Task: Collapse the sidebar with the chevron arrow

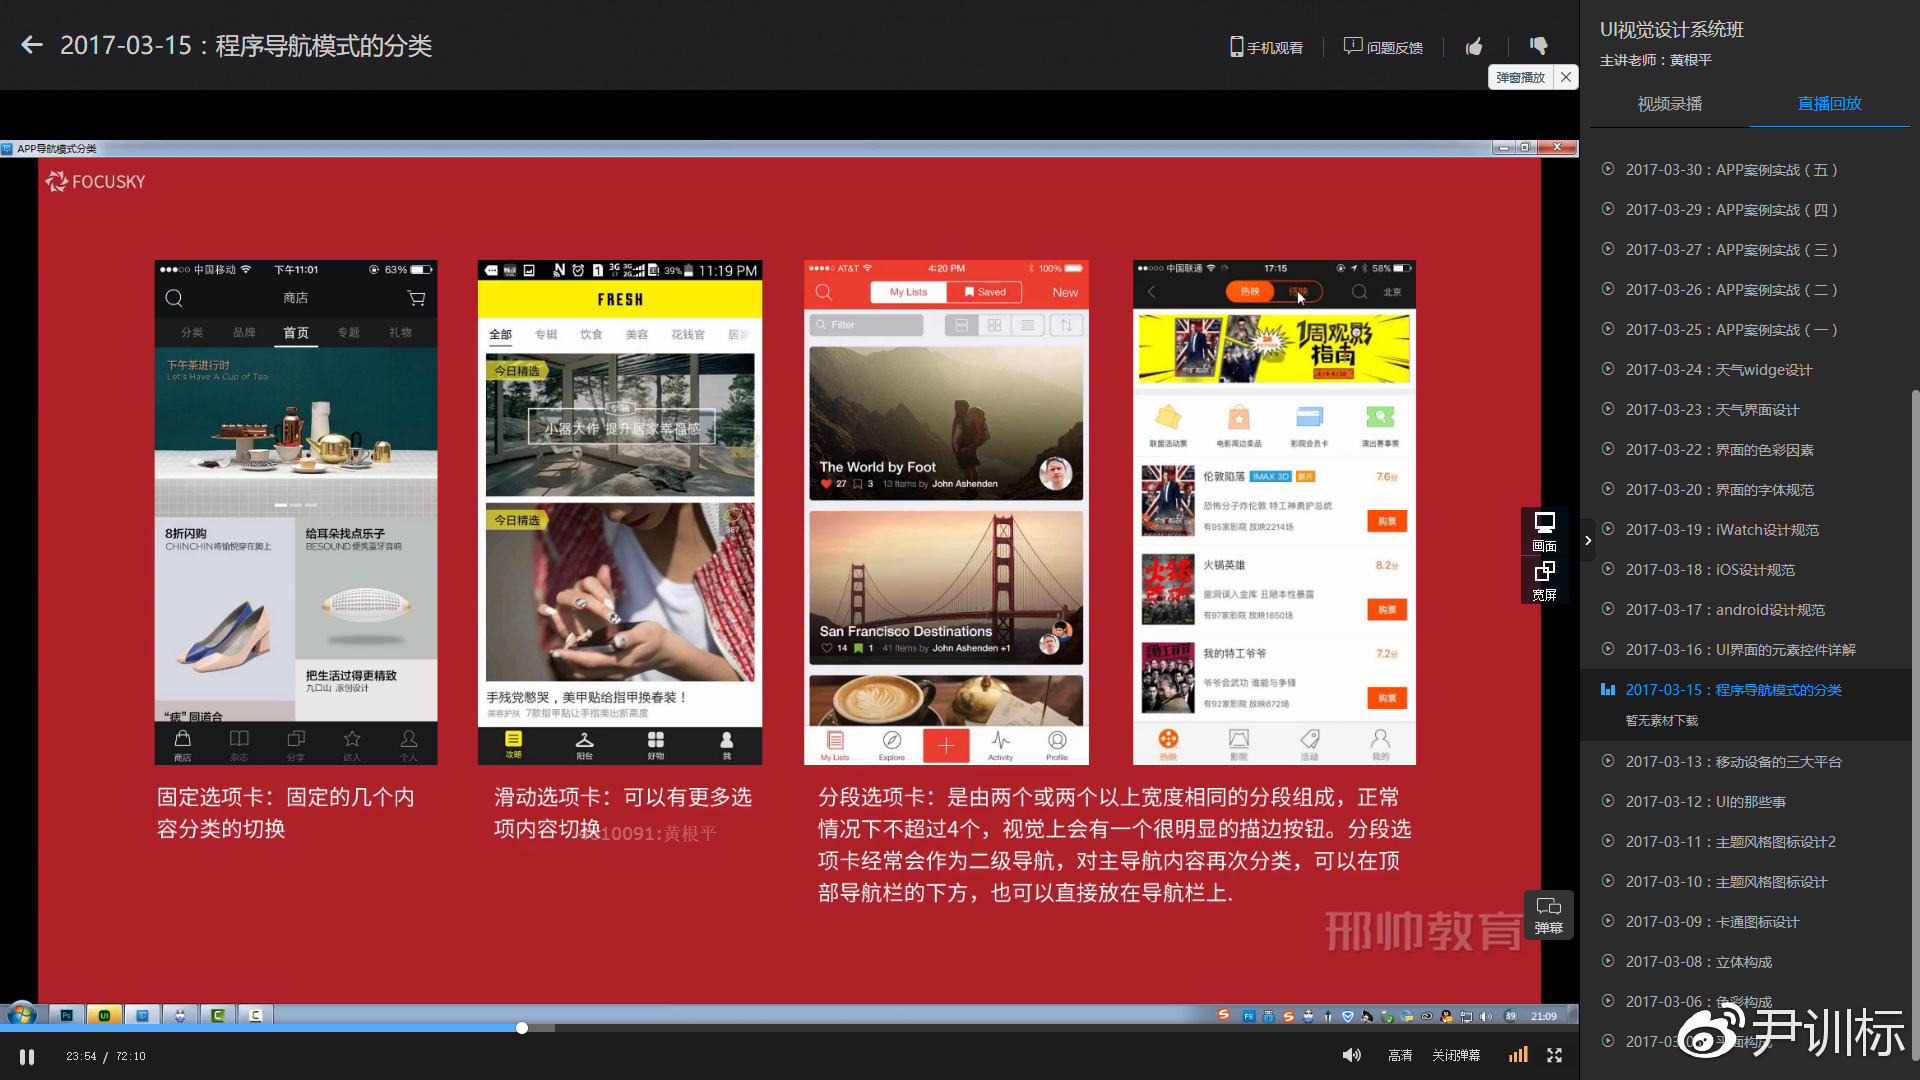Action: (x=1587, y=541)
